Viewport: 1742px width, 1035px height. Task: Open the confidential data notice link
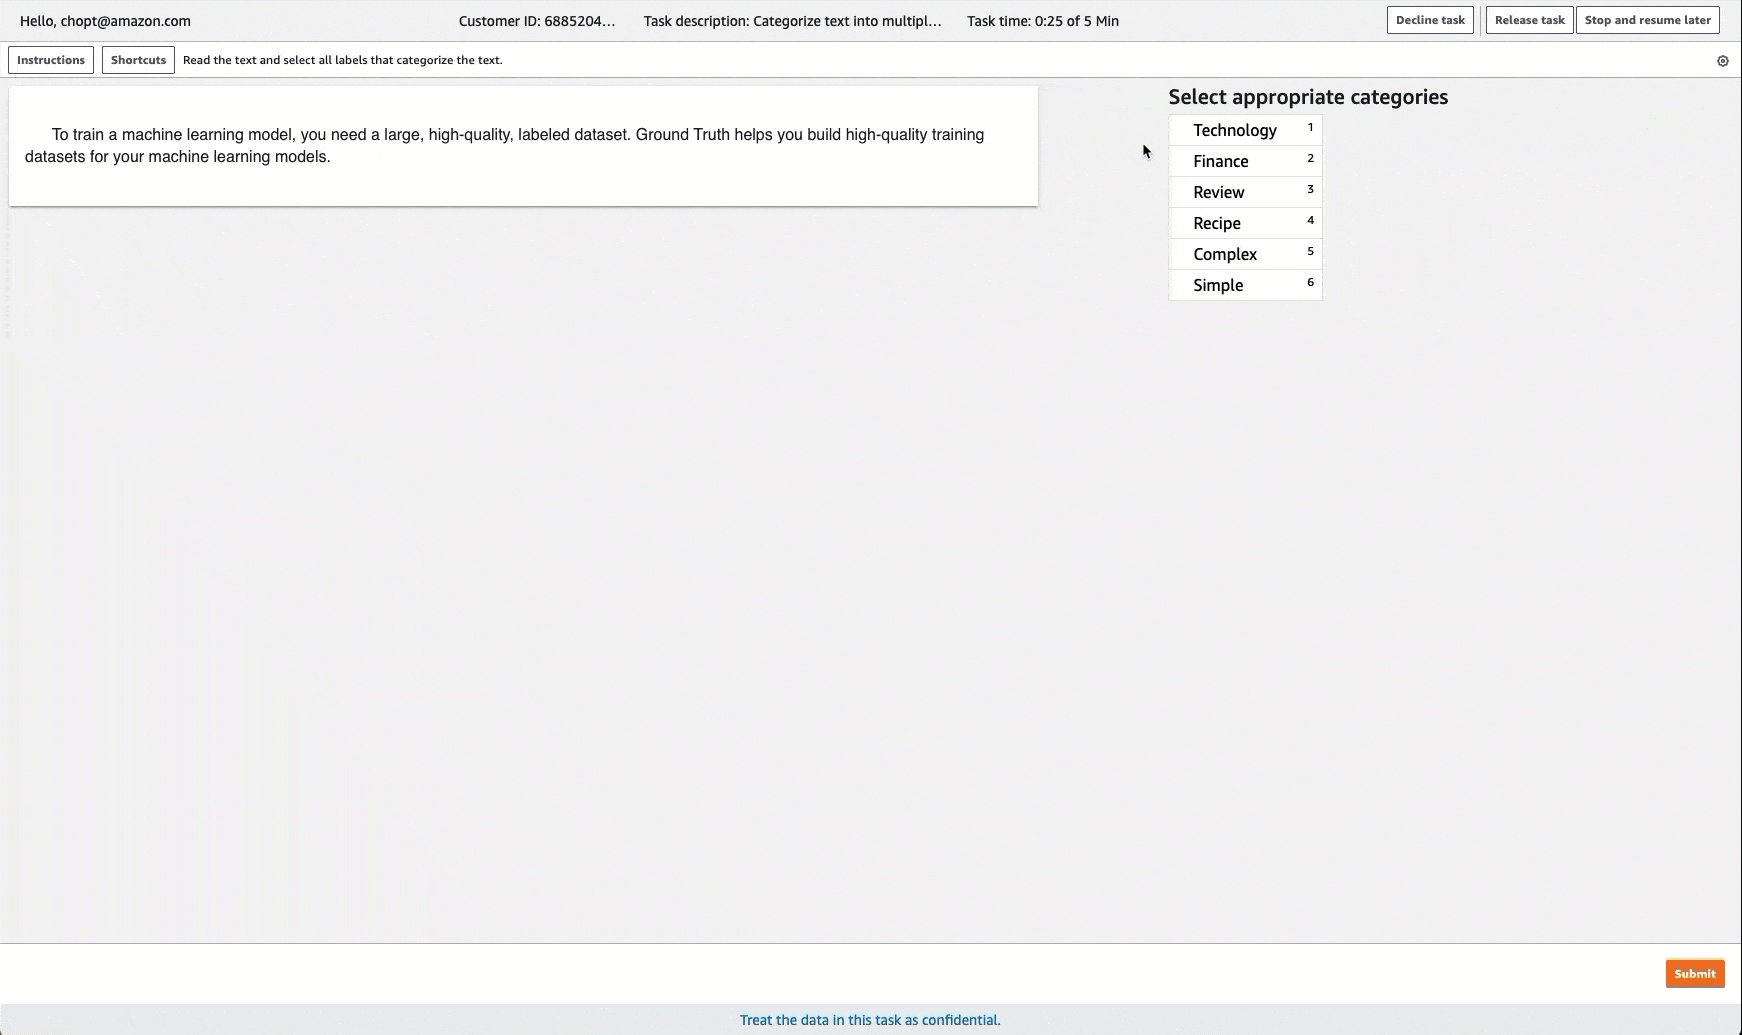tap(869, 1020)
